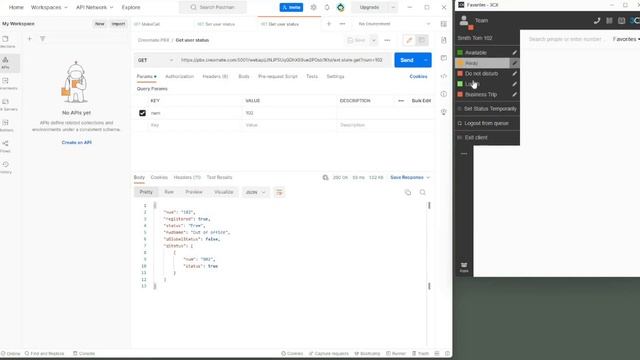Click Cookies link under Send
The width and height of the screenshot is (640, 360).
(x=418, y=76)
